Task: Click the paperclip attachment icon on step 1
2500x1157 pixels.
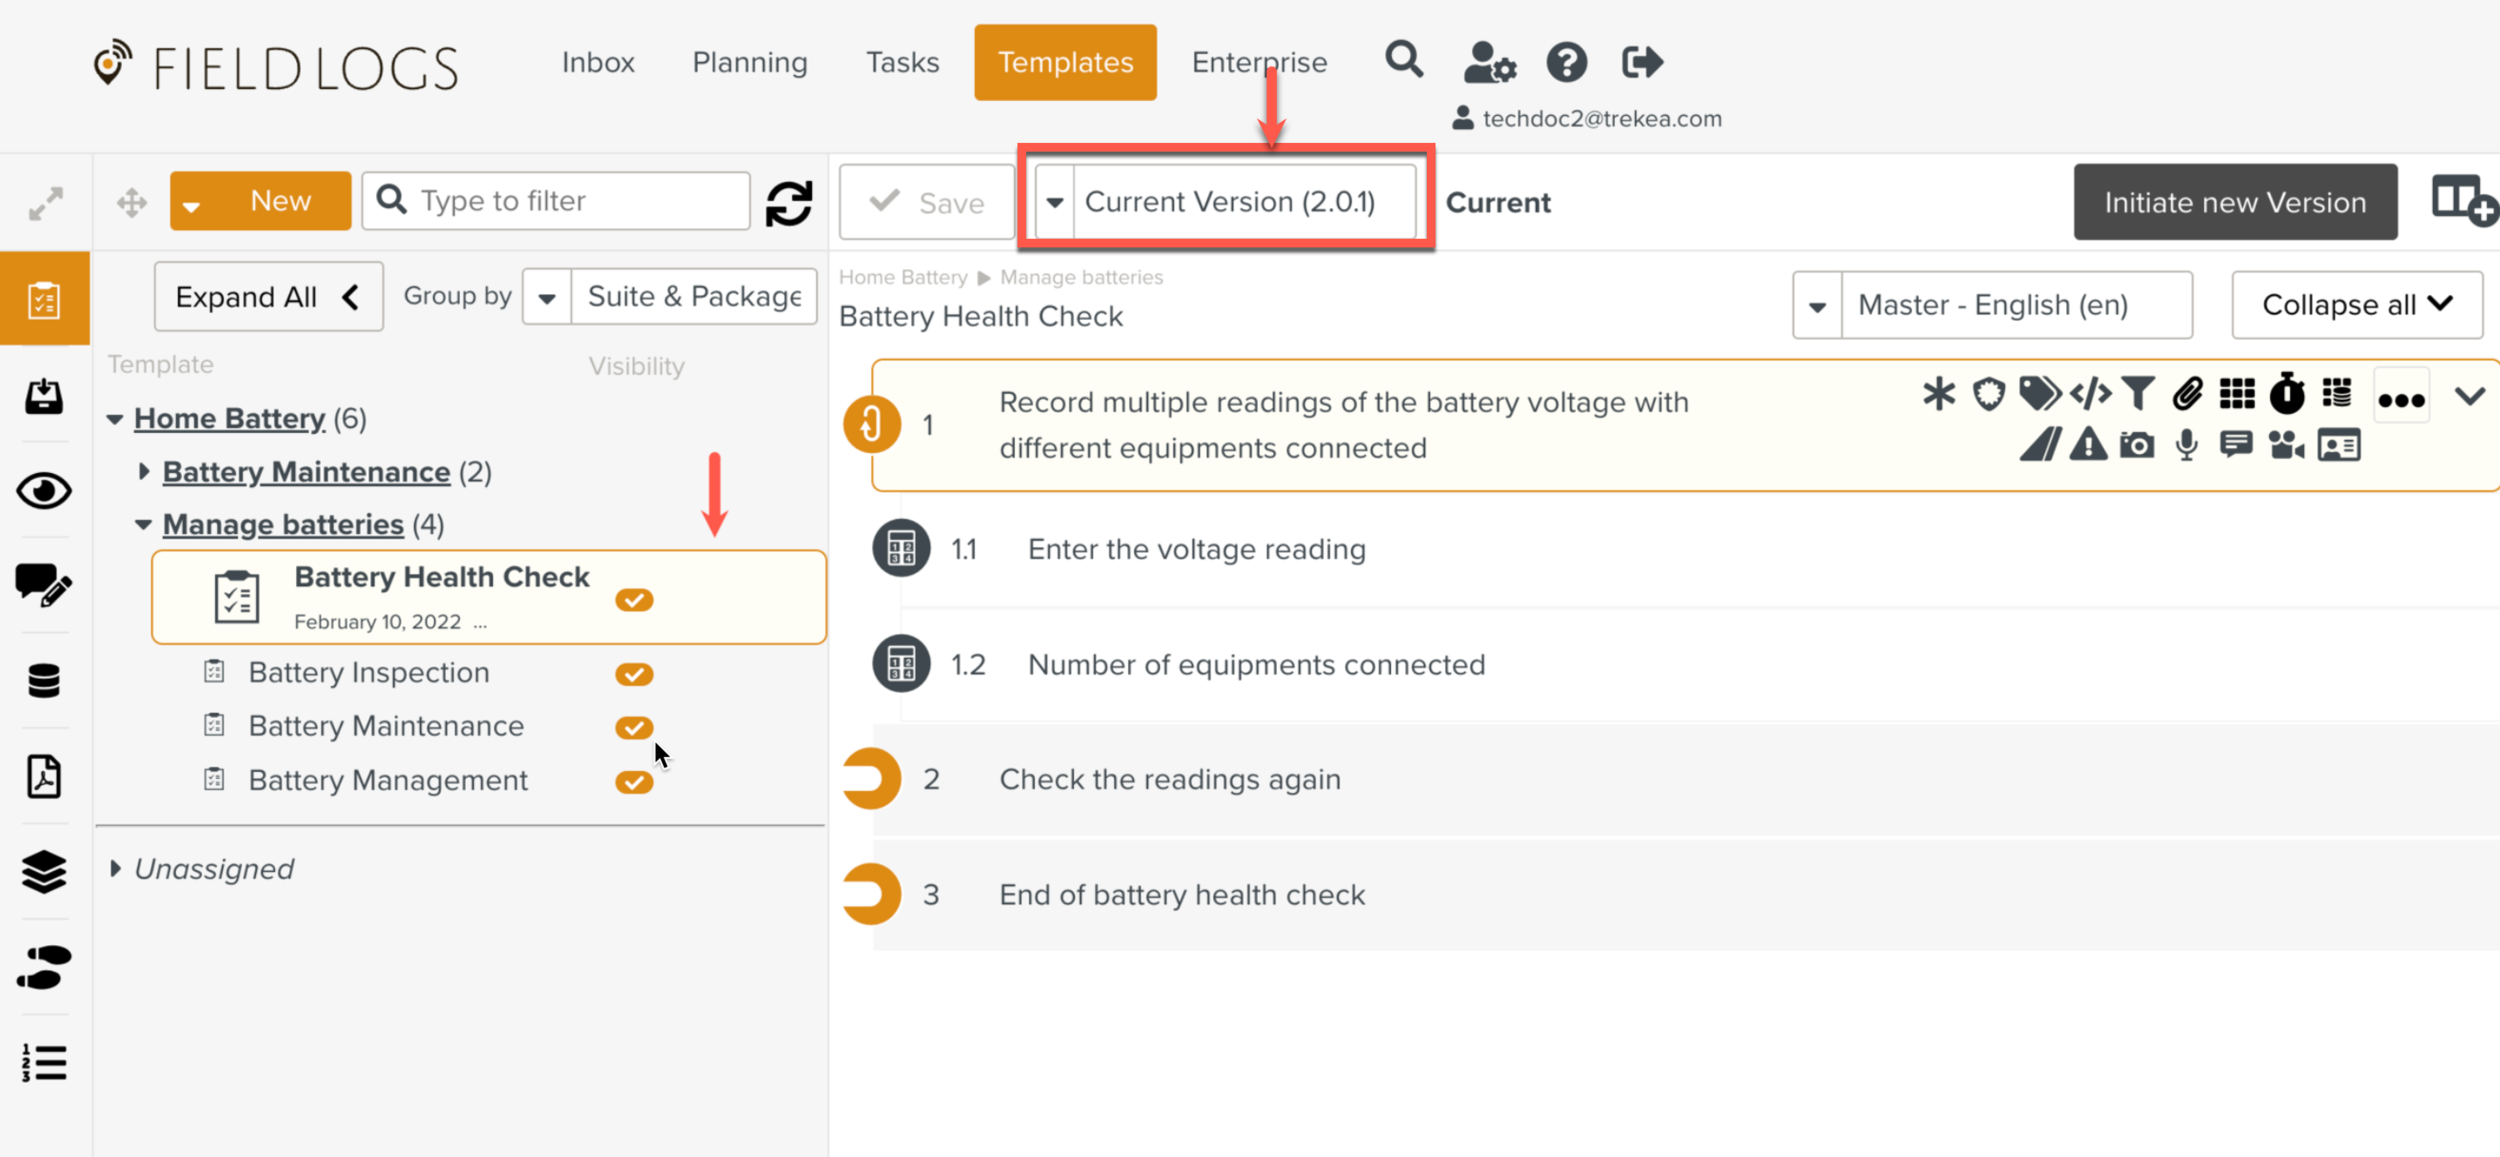Action: (x=2187, y=394)
